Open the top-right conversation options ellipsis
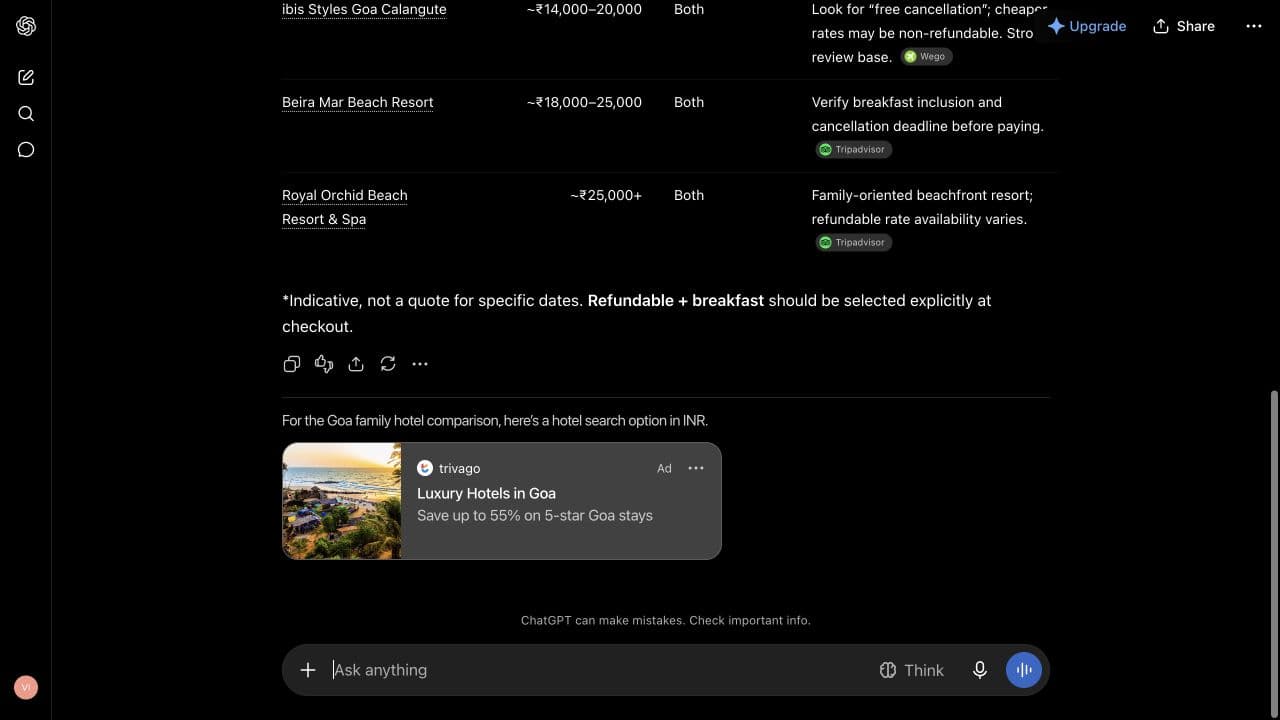Image resolution: width=1280 pixels, height=720 pixels. pyautogui.click(x=1254, y=26)
